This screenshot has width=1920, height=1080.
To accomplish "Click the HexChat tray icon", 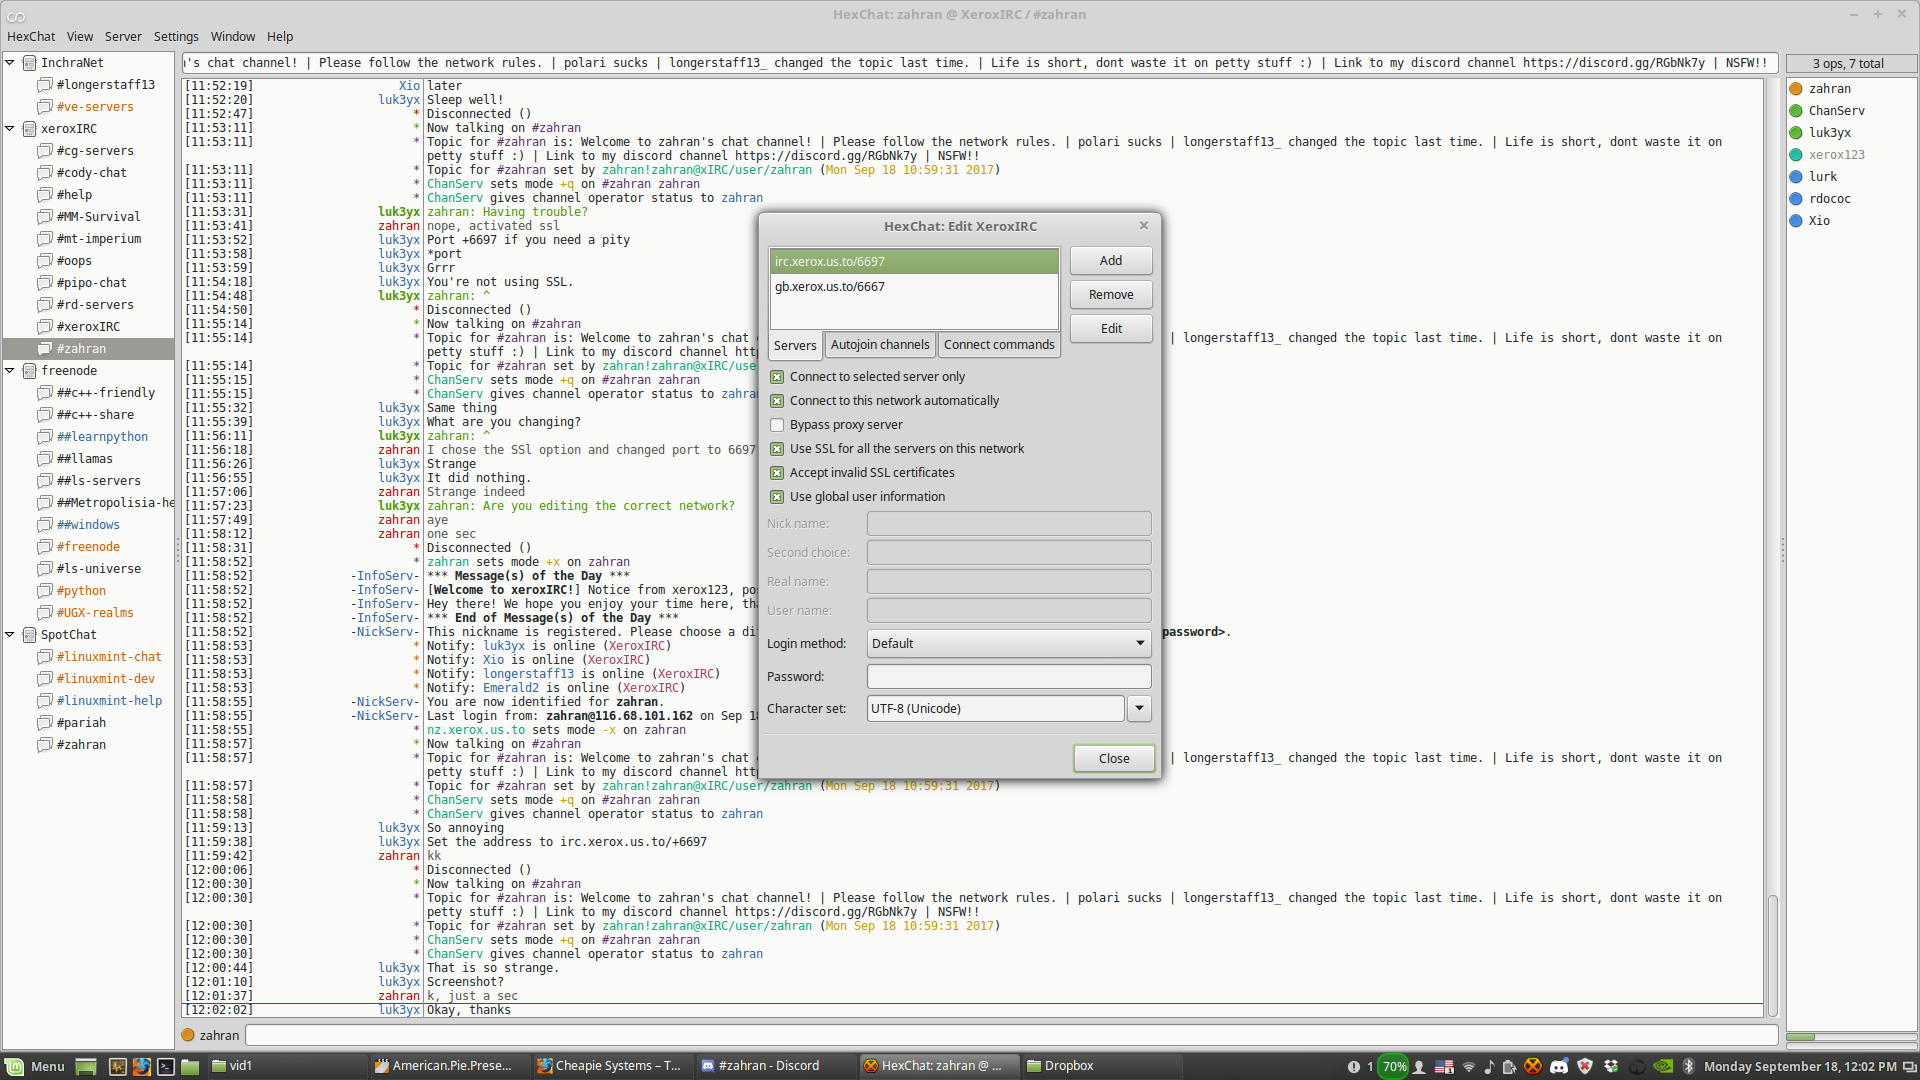I will [1533, 1066].
